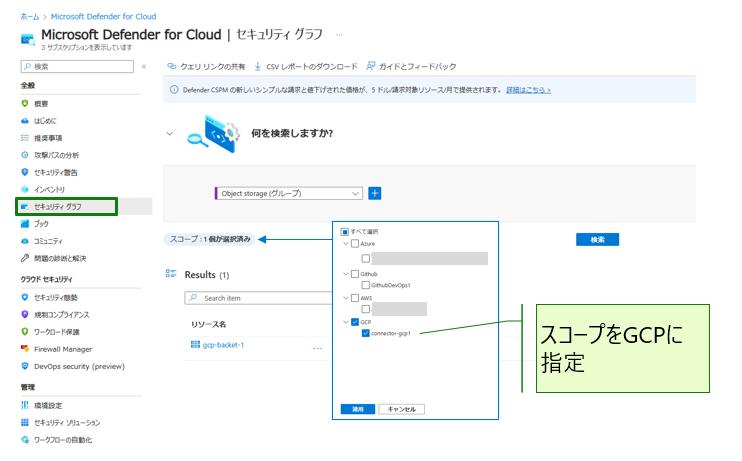742x461 pixels.
Task: Collapse the sidebar with the double chevron
Action: coord(144,66)
